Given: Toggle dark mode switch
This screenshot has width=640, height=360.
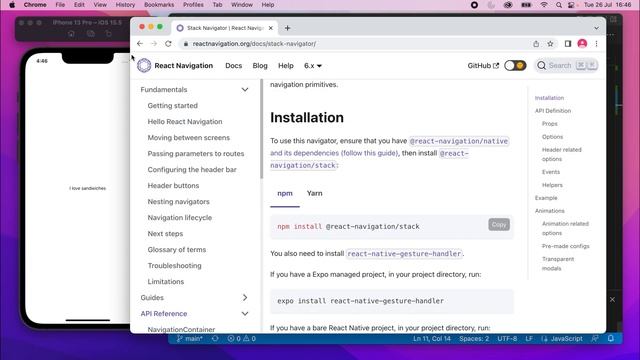Looking at the screenshot, I should 515,65.
